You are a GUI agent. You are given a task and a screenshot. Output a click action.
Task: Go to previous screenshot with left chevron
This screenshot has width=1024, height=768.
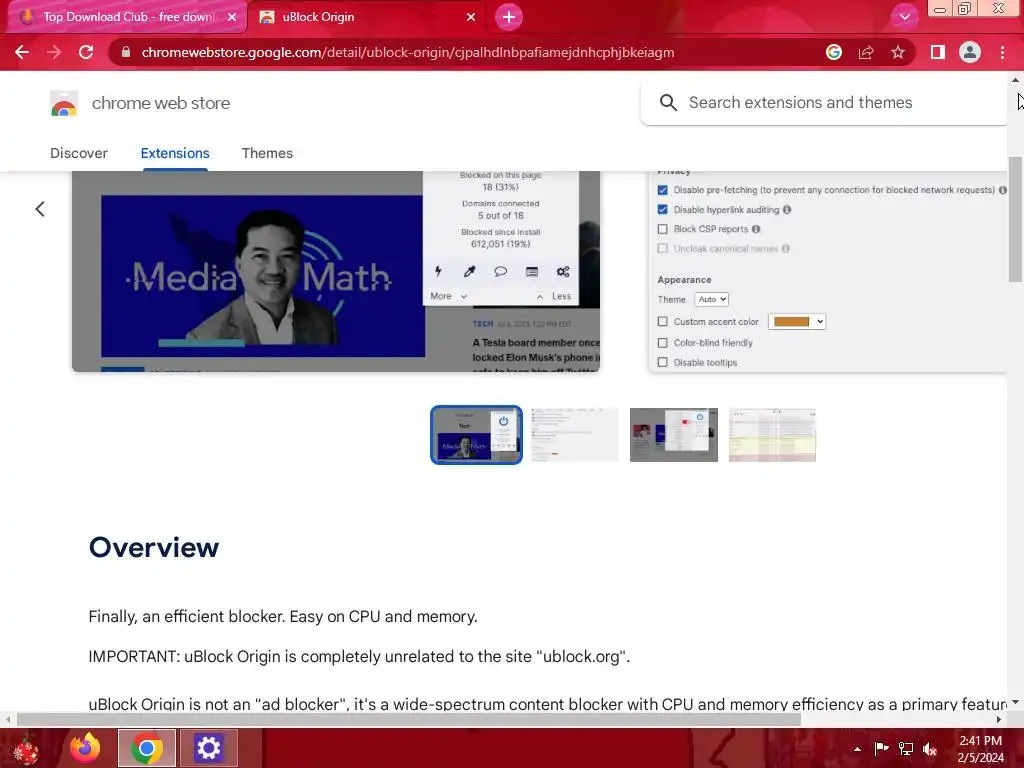coord(40,209)
